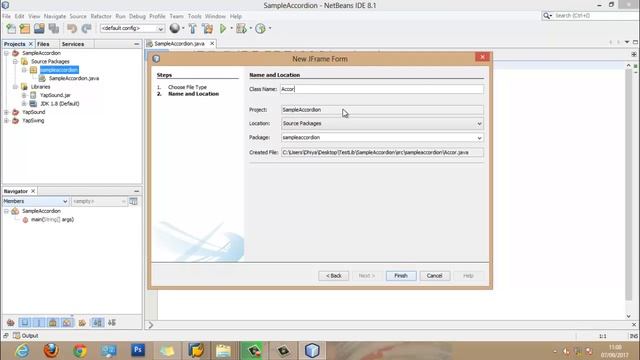640x360 pixels.
Task: Collapse the Libraries node
Action: click(x=15, y=87)
